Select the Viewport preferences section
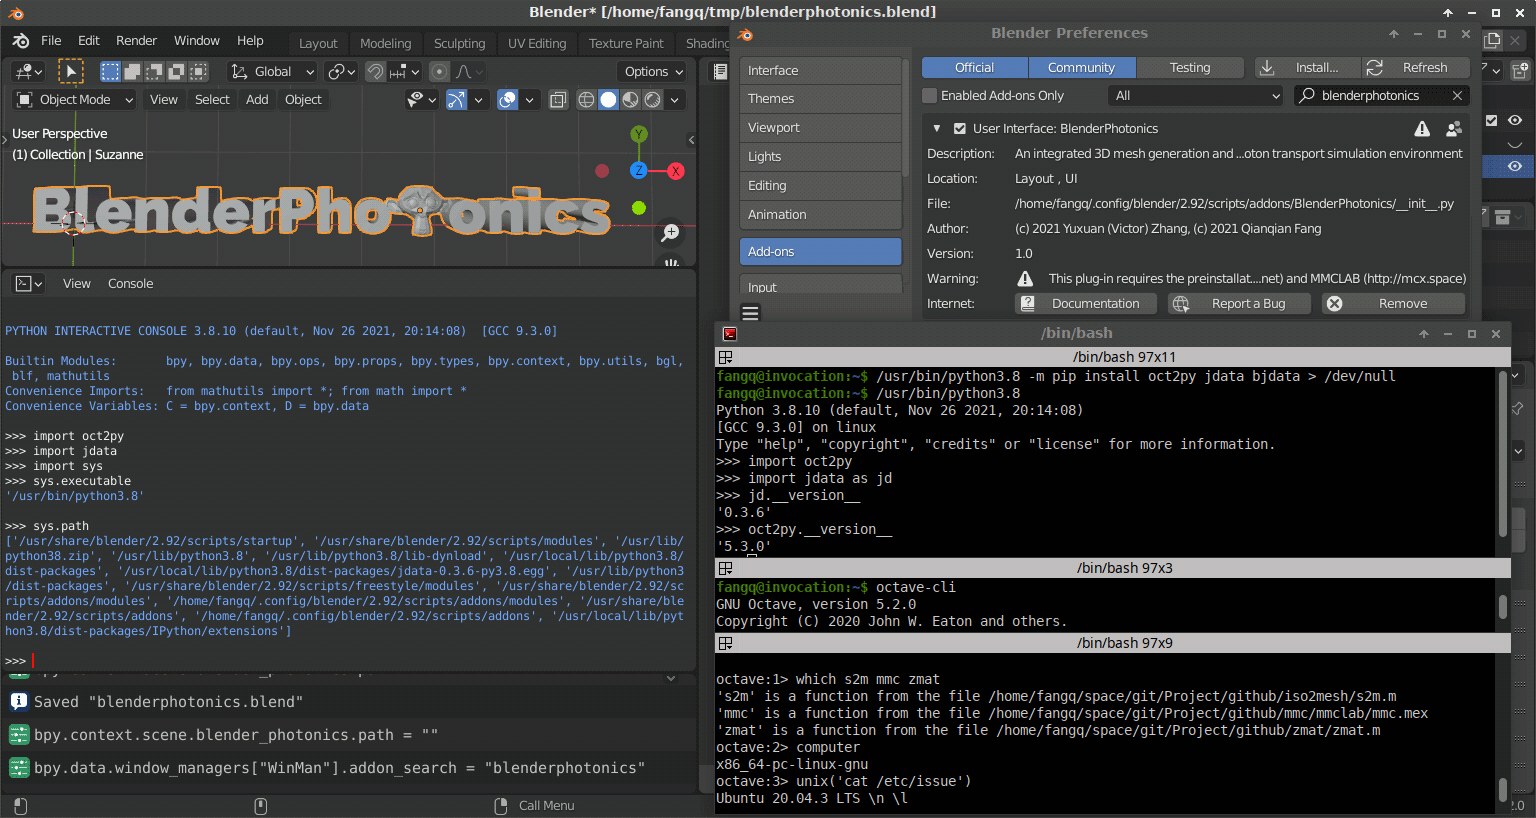Screen dimensions: 1536x818 820,128
